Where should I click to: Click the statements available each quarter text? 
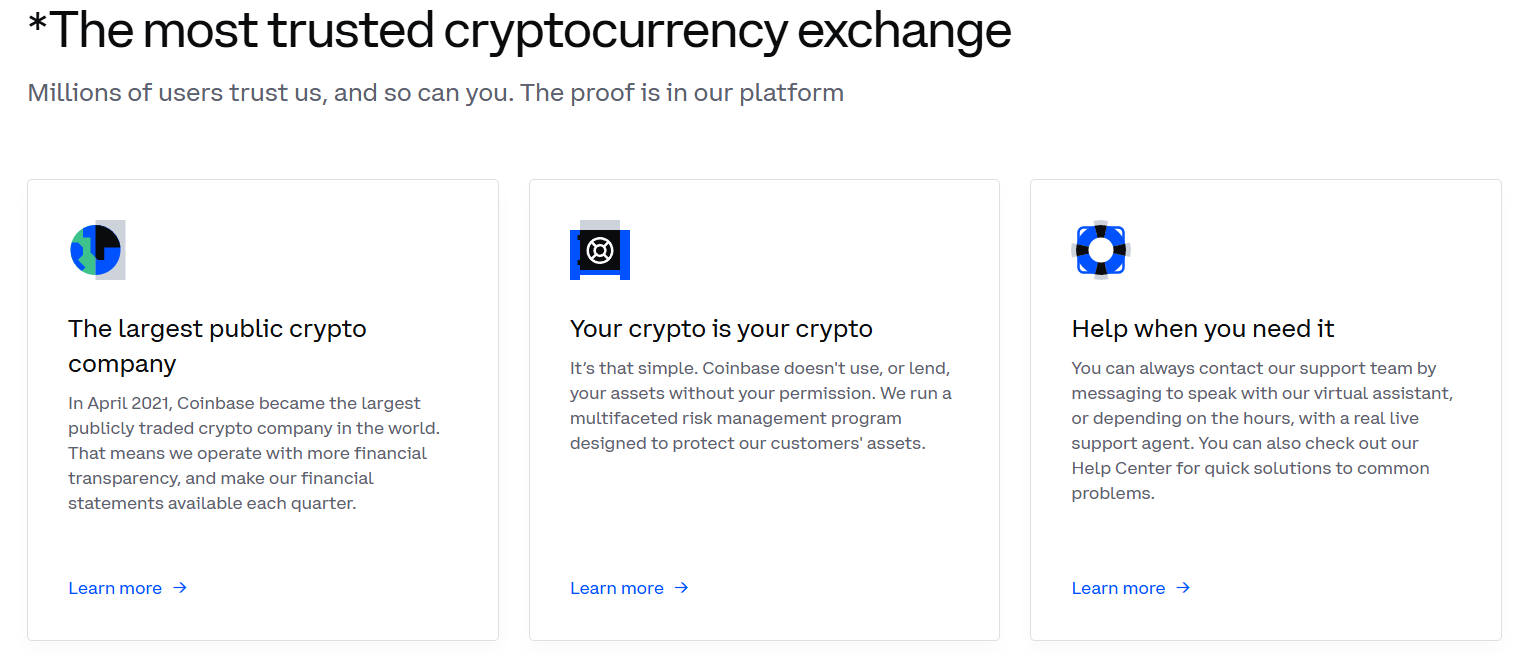pyautogui.click(x=212, y=503)
